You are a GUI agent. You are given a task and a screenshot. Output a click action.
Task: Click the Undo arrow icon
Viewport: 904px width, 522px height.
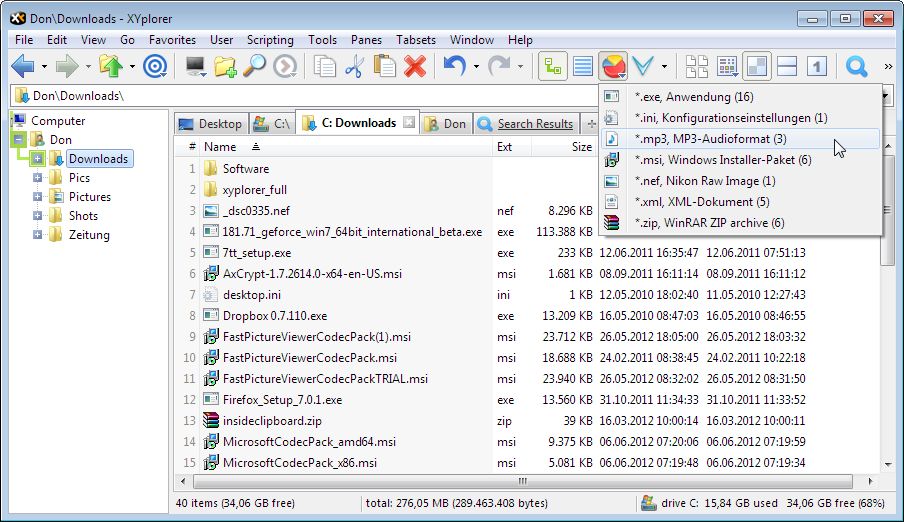pos(455,66)
